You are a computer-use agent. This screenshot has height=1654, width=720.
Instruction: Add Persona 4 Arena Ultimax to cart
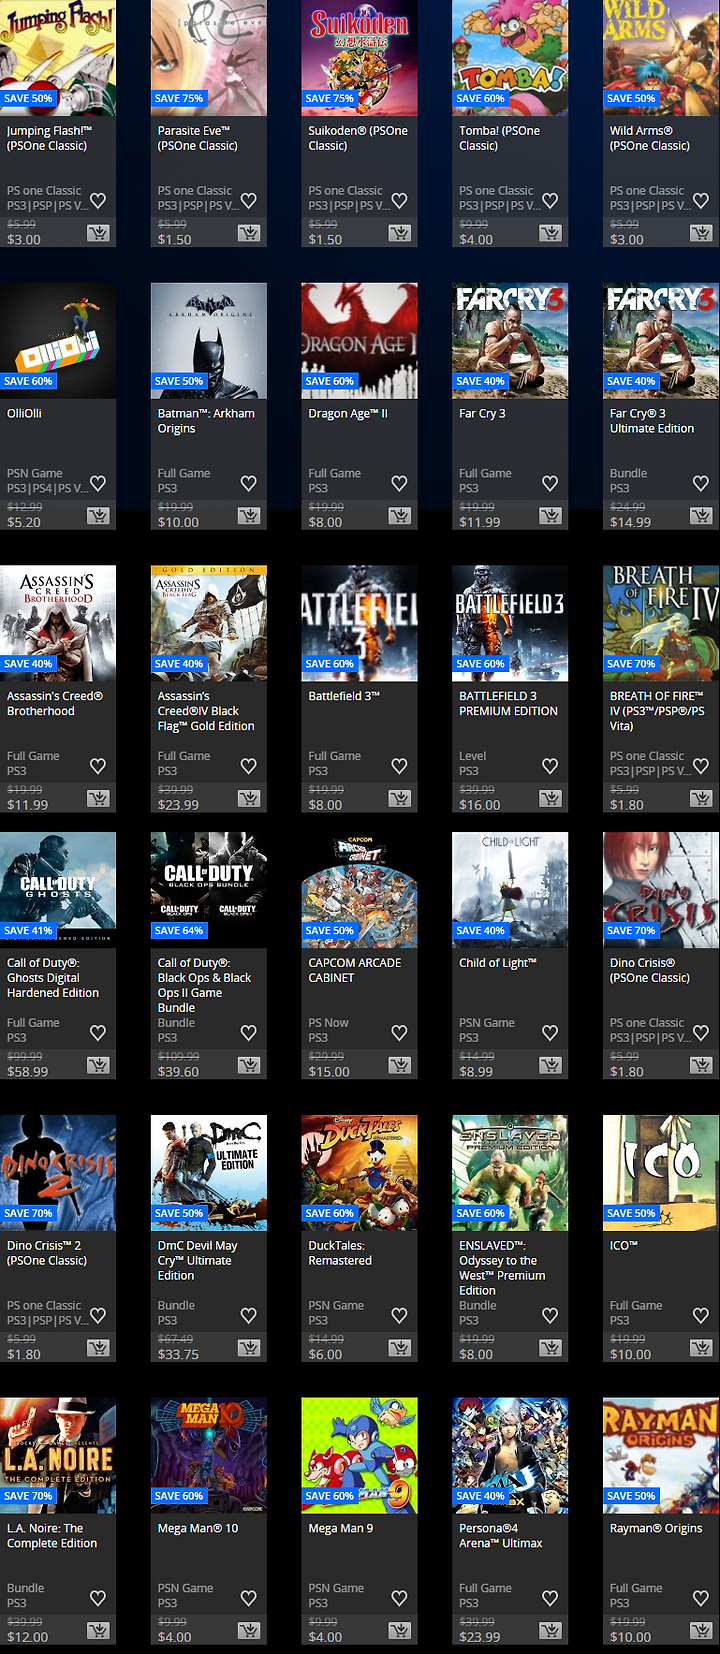(550, 1631)
